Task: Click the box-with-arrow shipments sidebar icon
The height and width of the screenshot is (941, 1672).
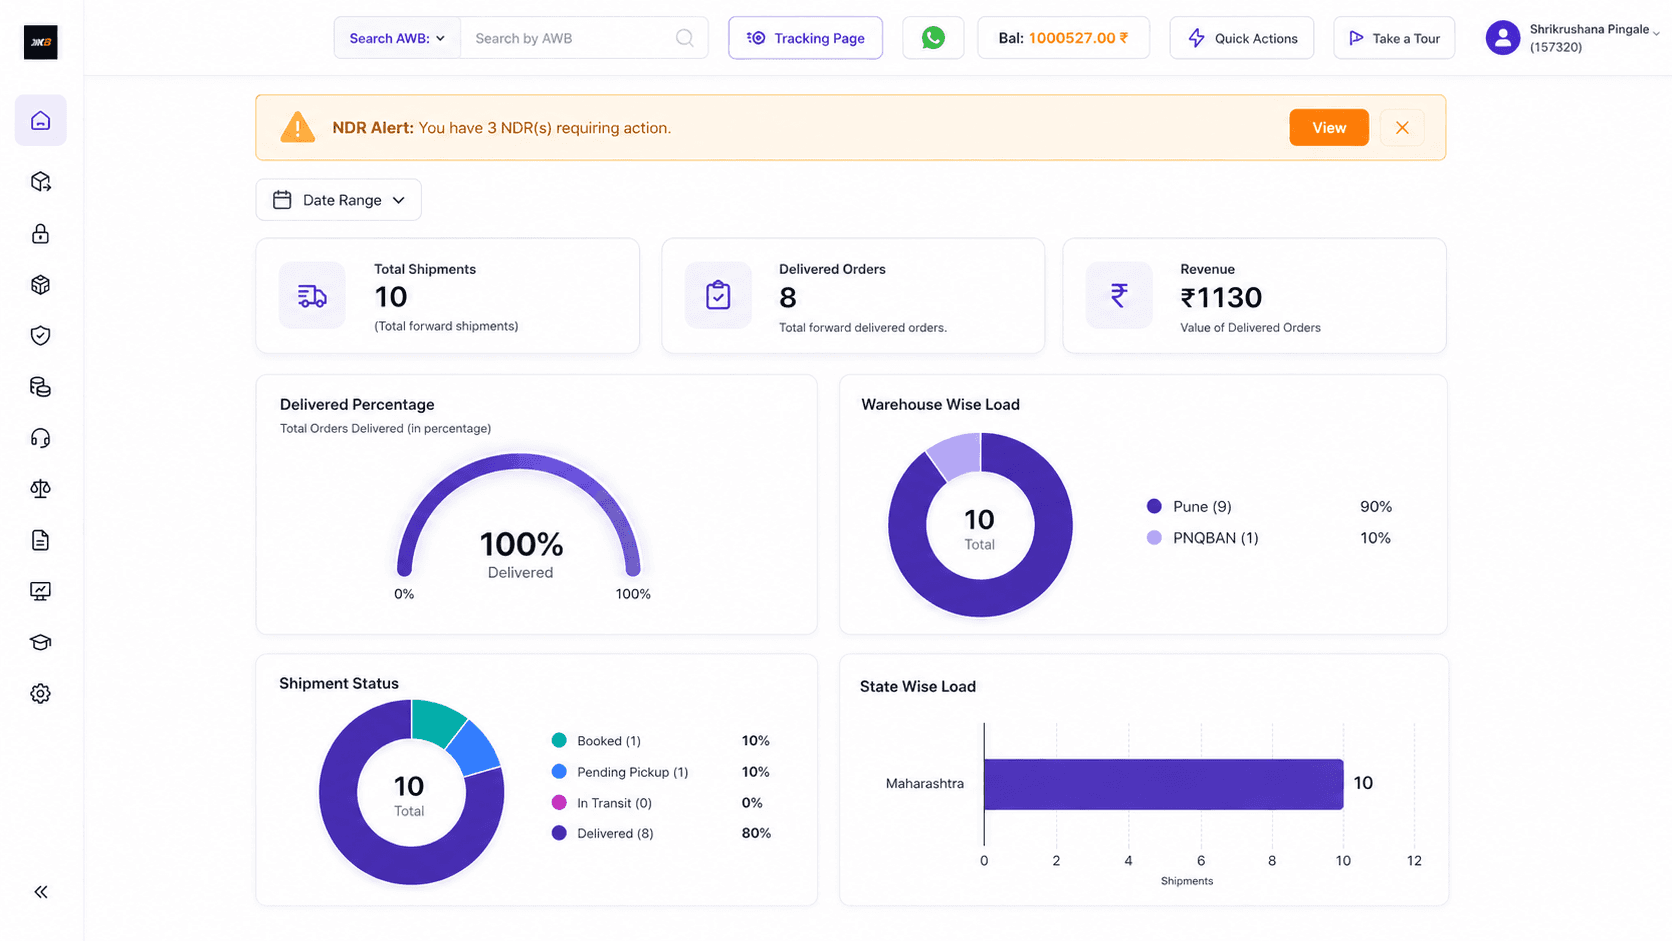Action: coord(40,182)
